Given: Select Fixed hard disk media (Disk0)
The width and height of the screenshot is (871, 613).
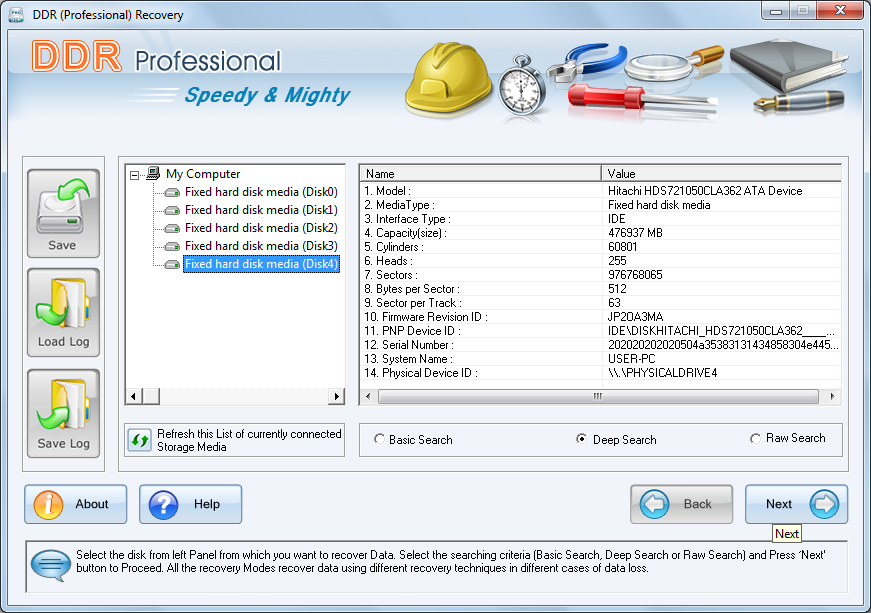Looking at the screenshot, I should coord(260,192).
